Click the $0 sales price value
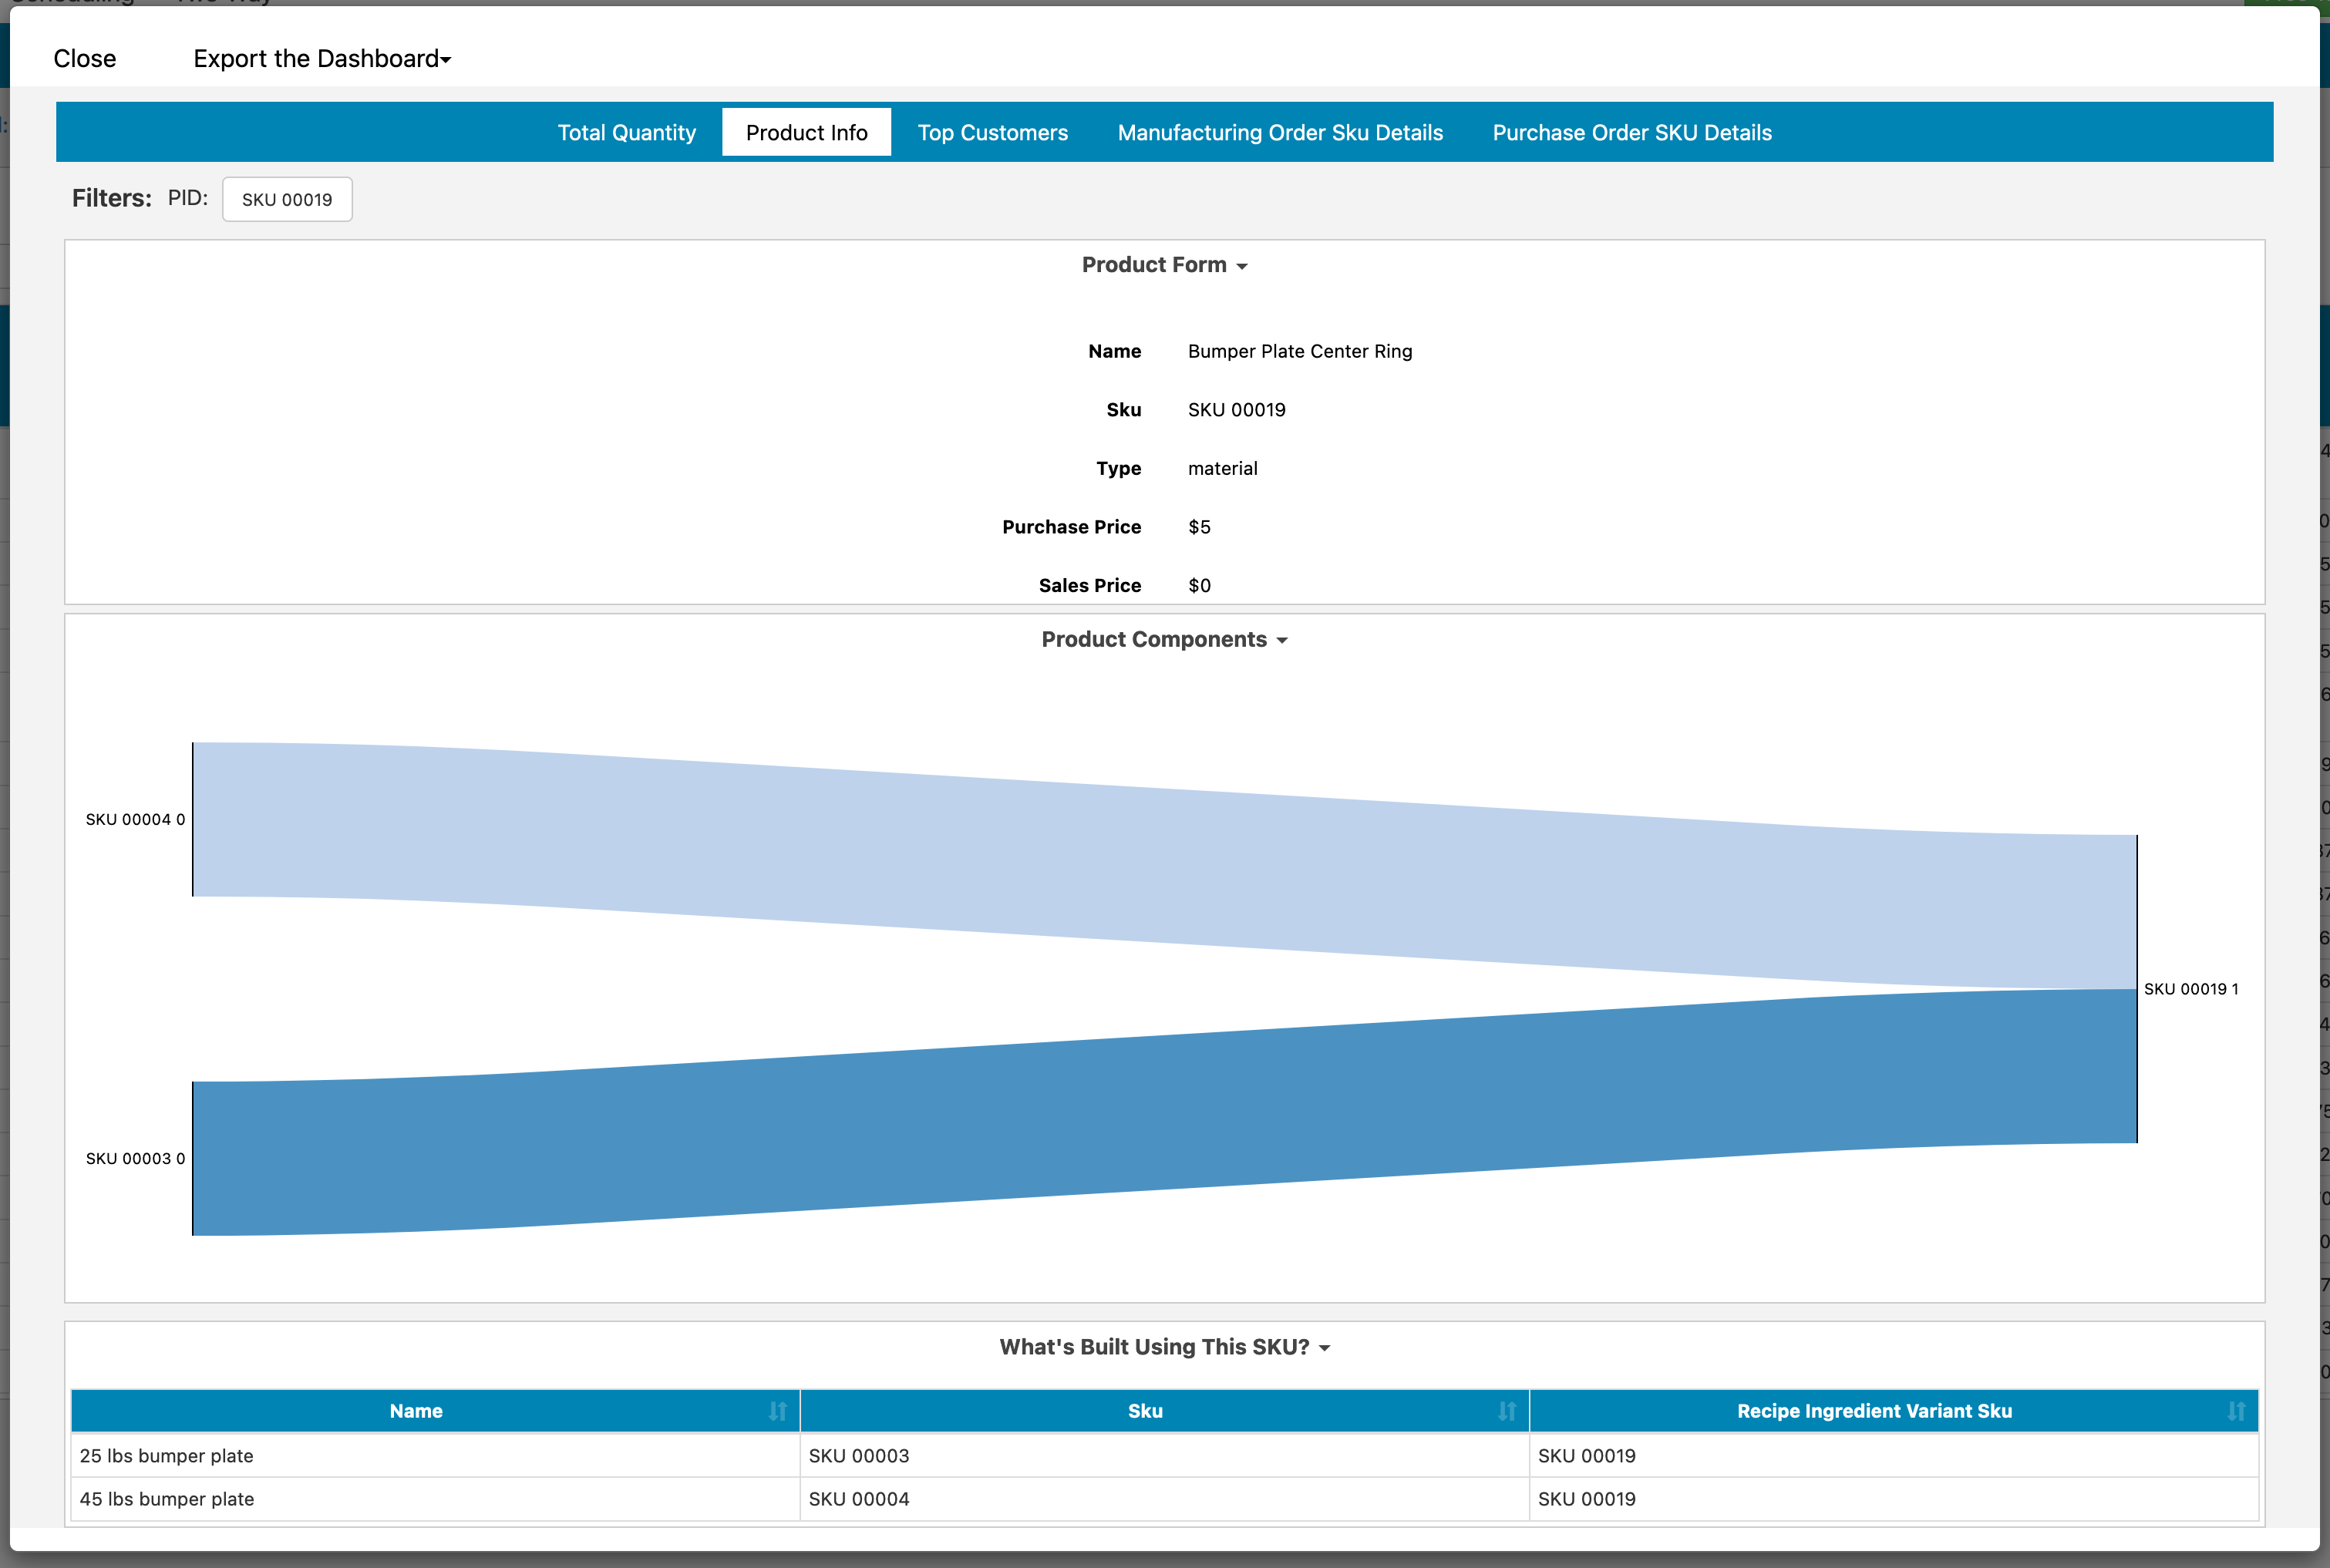 tap(1199, 585)
